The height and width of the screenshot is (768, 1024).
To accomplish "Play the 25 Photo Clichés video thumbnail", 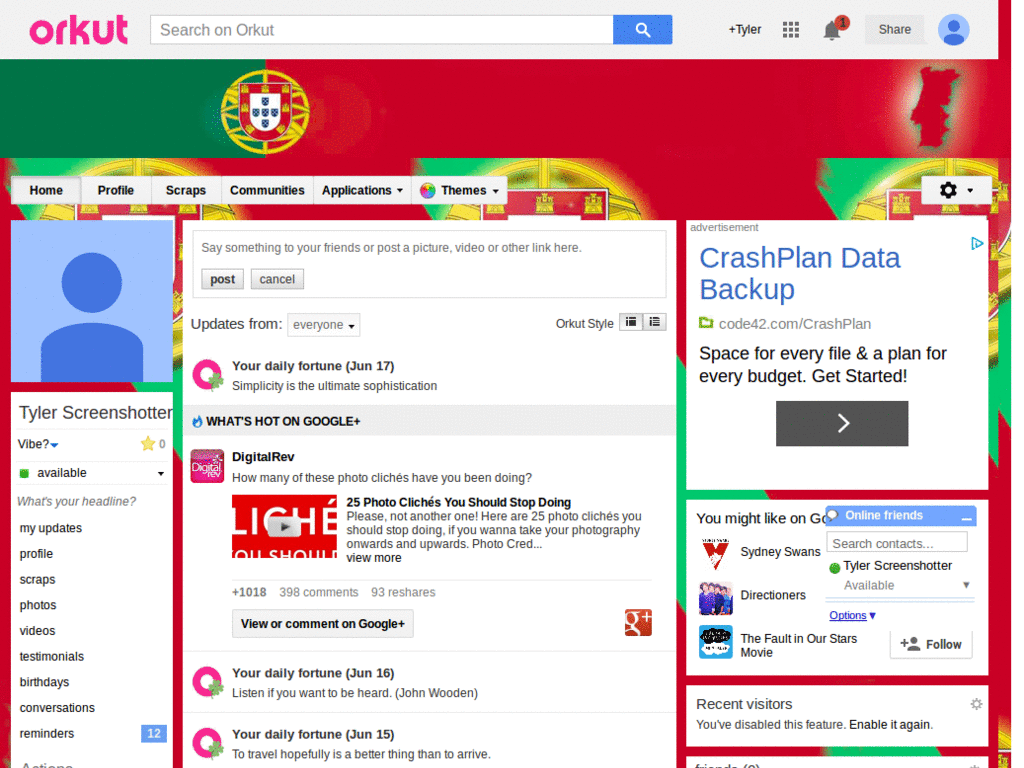I will coord(284,526).
